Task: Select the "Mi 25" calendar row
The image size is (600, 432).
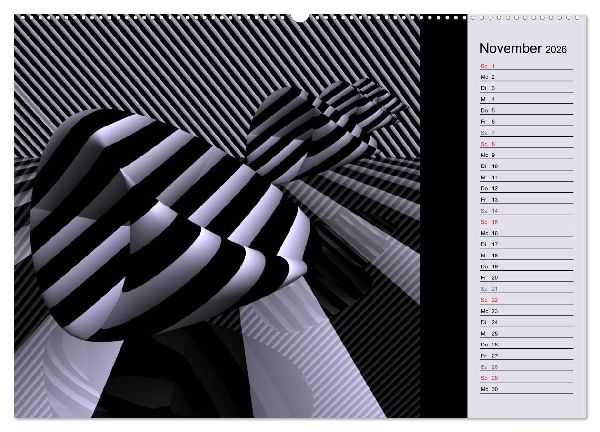Action: (x=527, y=333)
